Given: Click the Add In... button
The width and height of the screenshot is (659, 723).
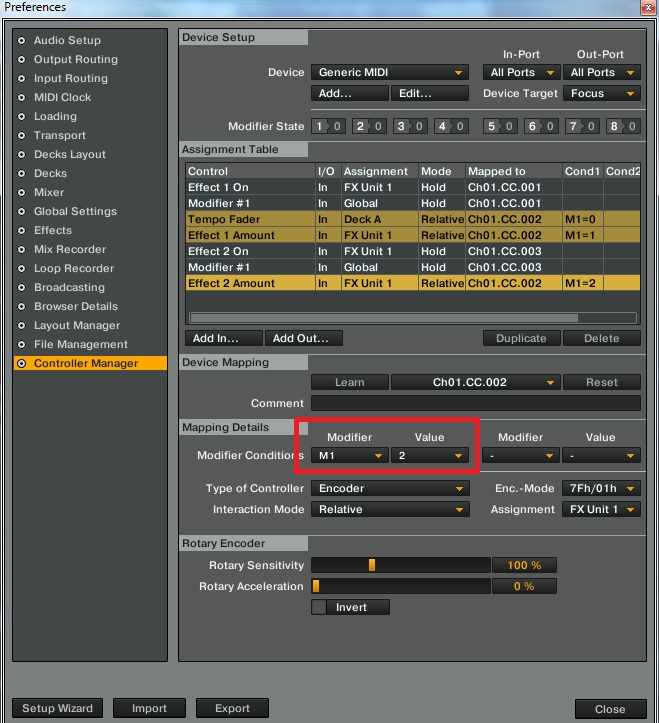Looking at the screenshot, I should pyautogui.click(x=224, y=338).
